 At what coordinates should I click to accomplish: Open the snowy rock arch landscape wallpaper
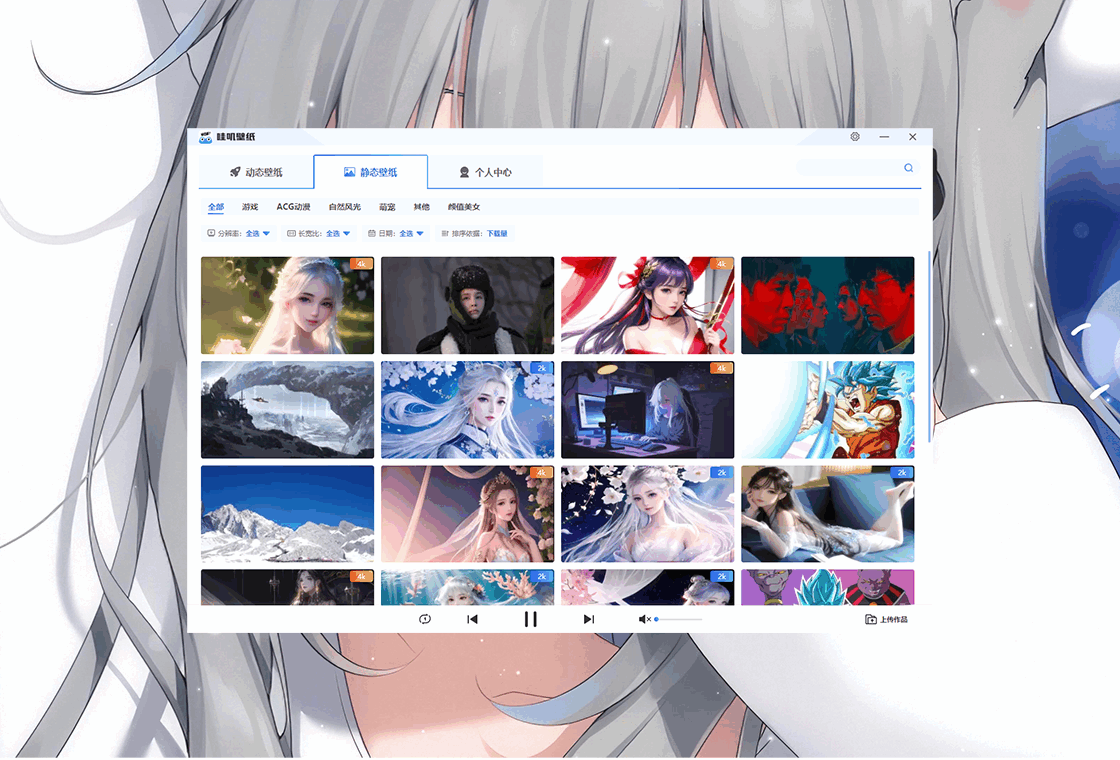(x=287, y=410)
